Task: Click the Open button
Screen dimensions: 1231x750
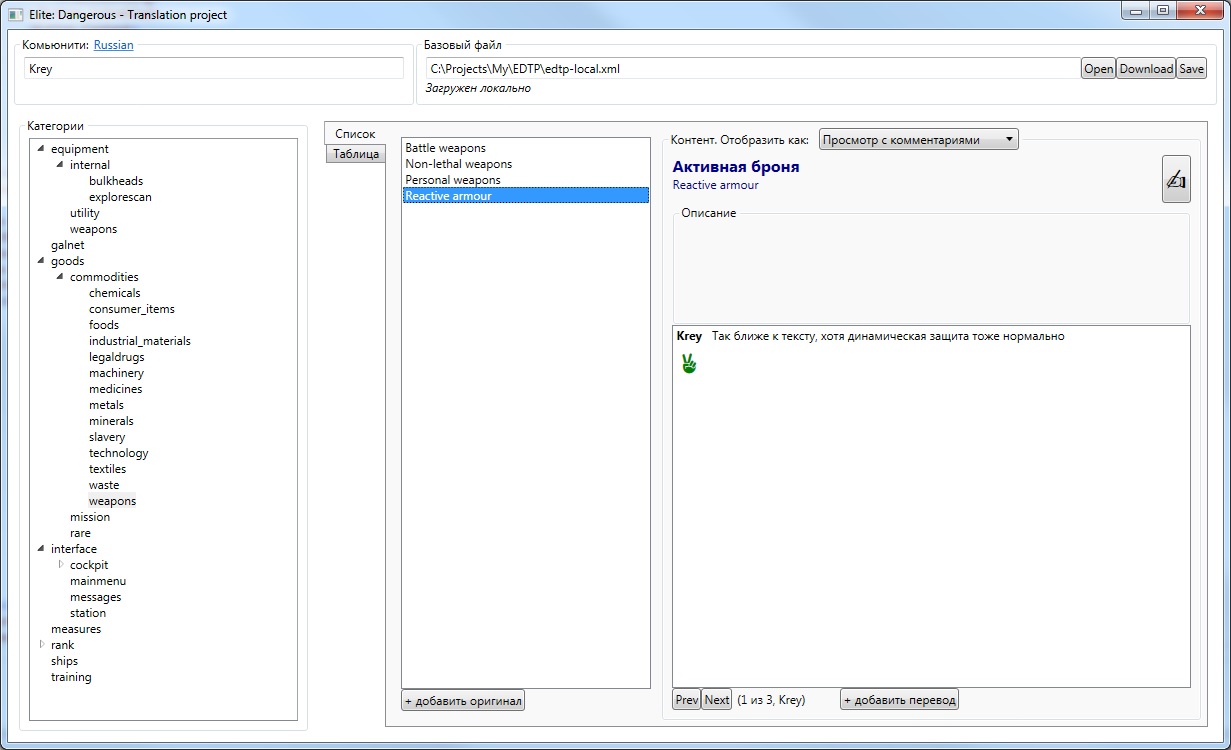Action: pos(1098,69)
